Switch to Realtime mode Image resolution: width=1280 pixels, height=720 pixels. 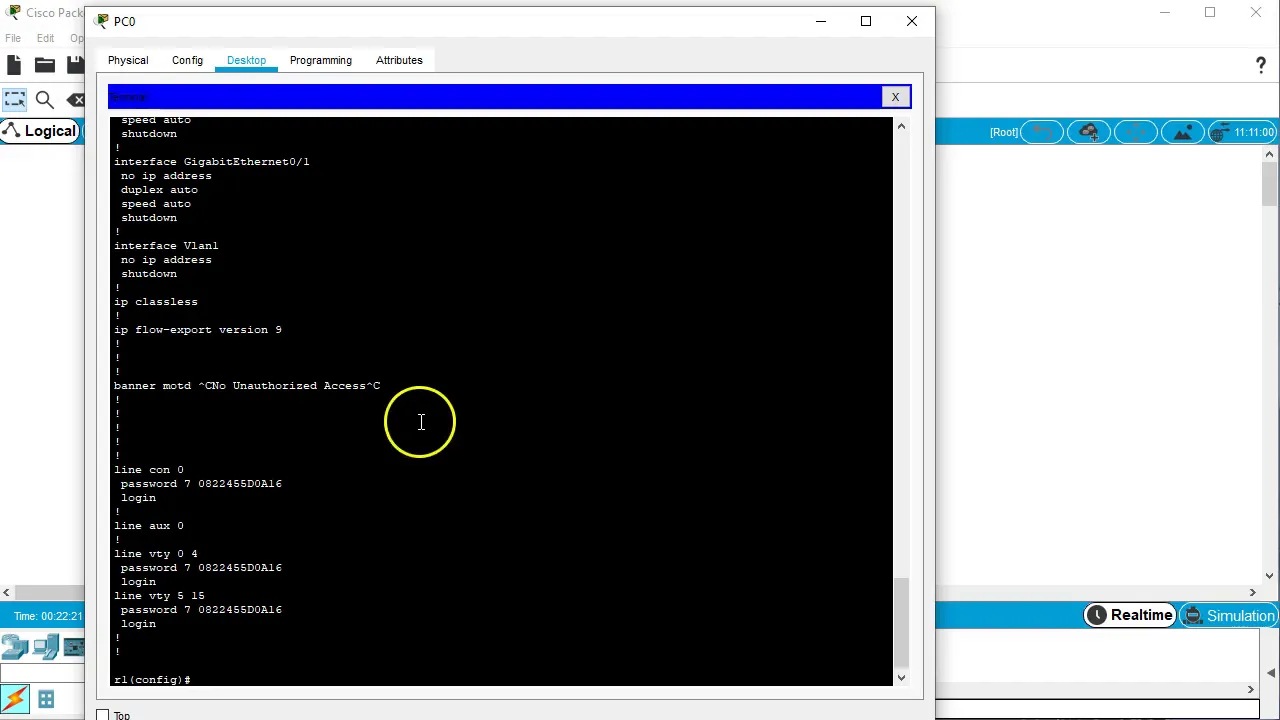pyautogui.click(x=1130, y=616)
